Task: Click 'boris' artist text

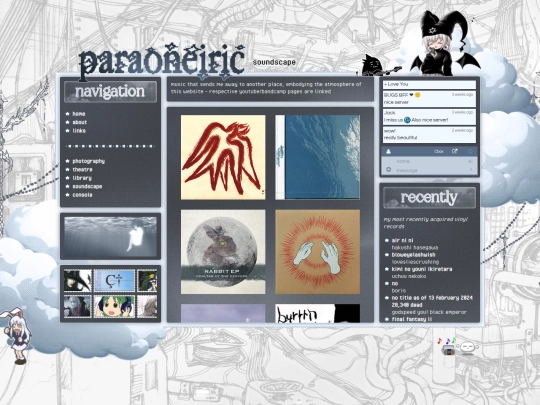Action: (398, 291)
